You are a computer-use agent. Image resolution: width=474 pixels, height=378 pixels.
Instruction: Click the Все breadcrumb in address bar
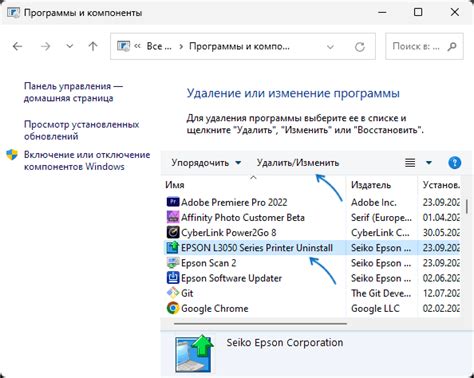[159, 46]
